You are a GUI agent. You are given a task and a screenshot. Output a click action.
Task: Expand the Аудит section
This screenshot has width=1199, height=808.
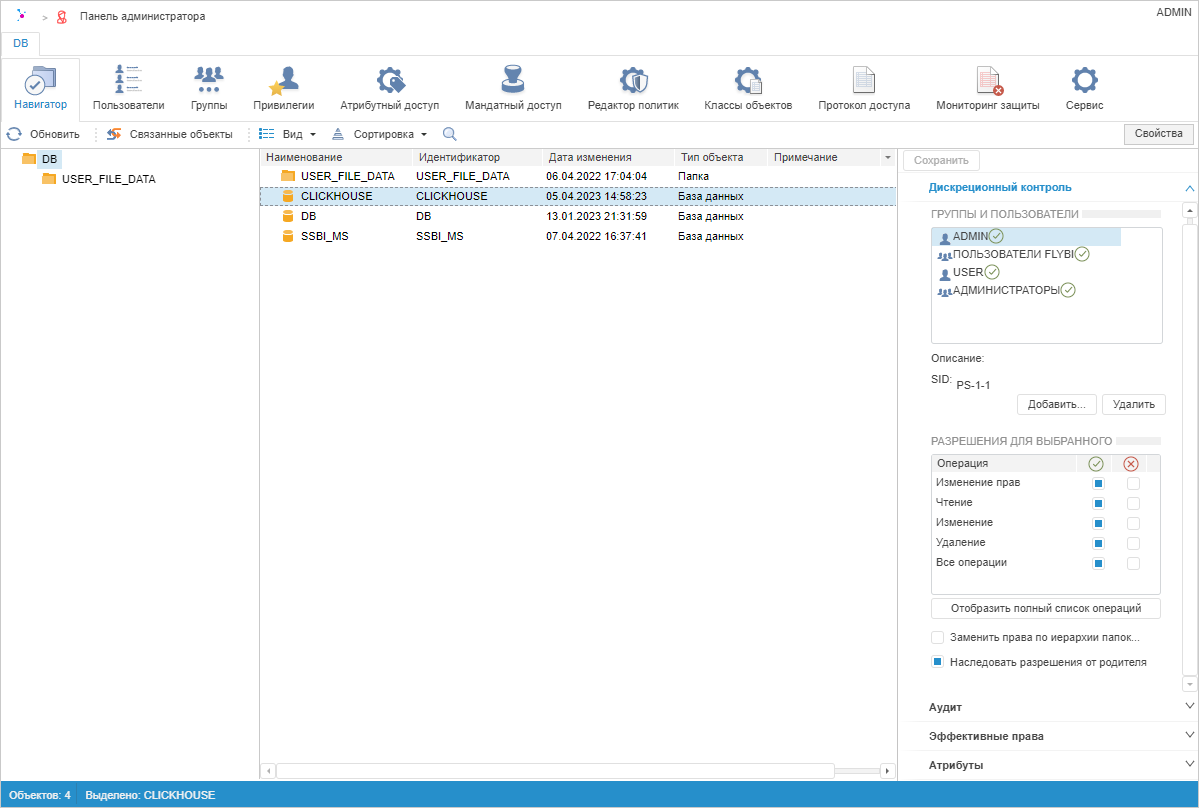pyautogui.click(x=1189, y=707)
